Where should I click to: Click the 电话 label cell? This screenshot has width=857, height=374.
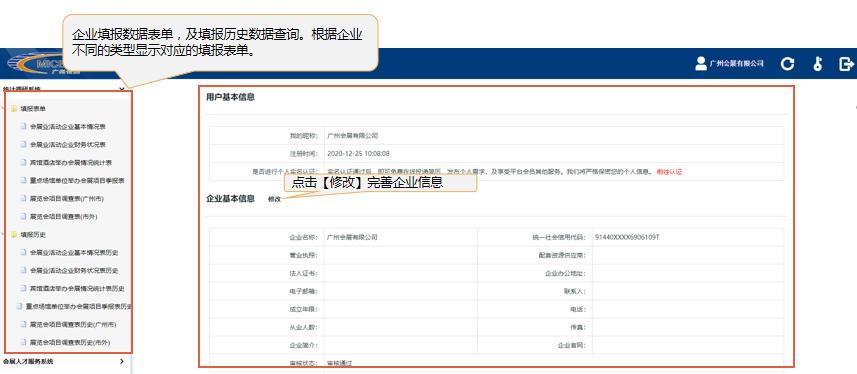click(535, 309)
